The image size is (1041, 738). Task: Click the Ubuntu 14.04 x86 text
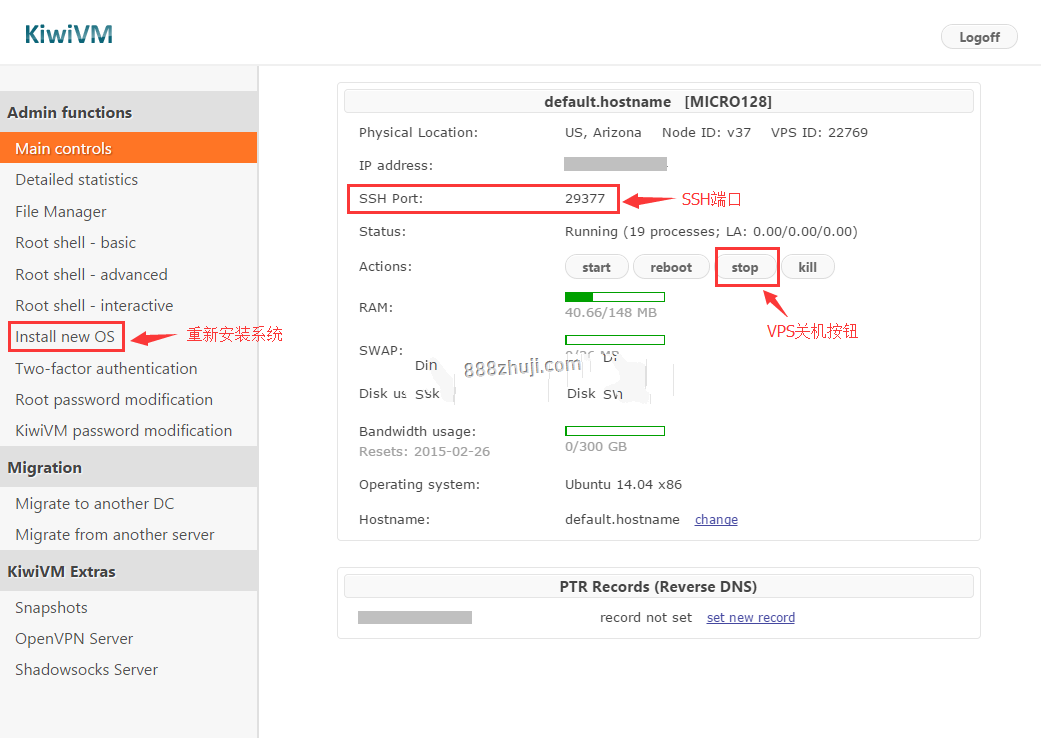(623, 484)
